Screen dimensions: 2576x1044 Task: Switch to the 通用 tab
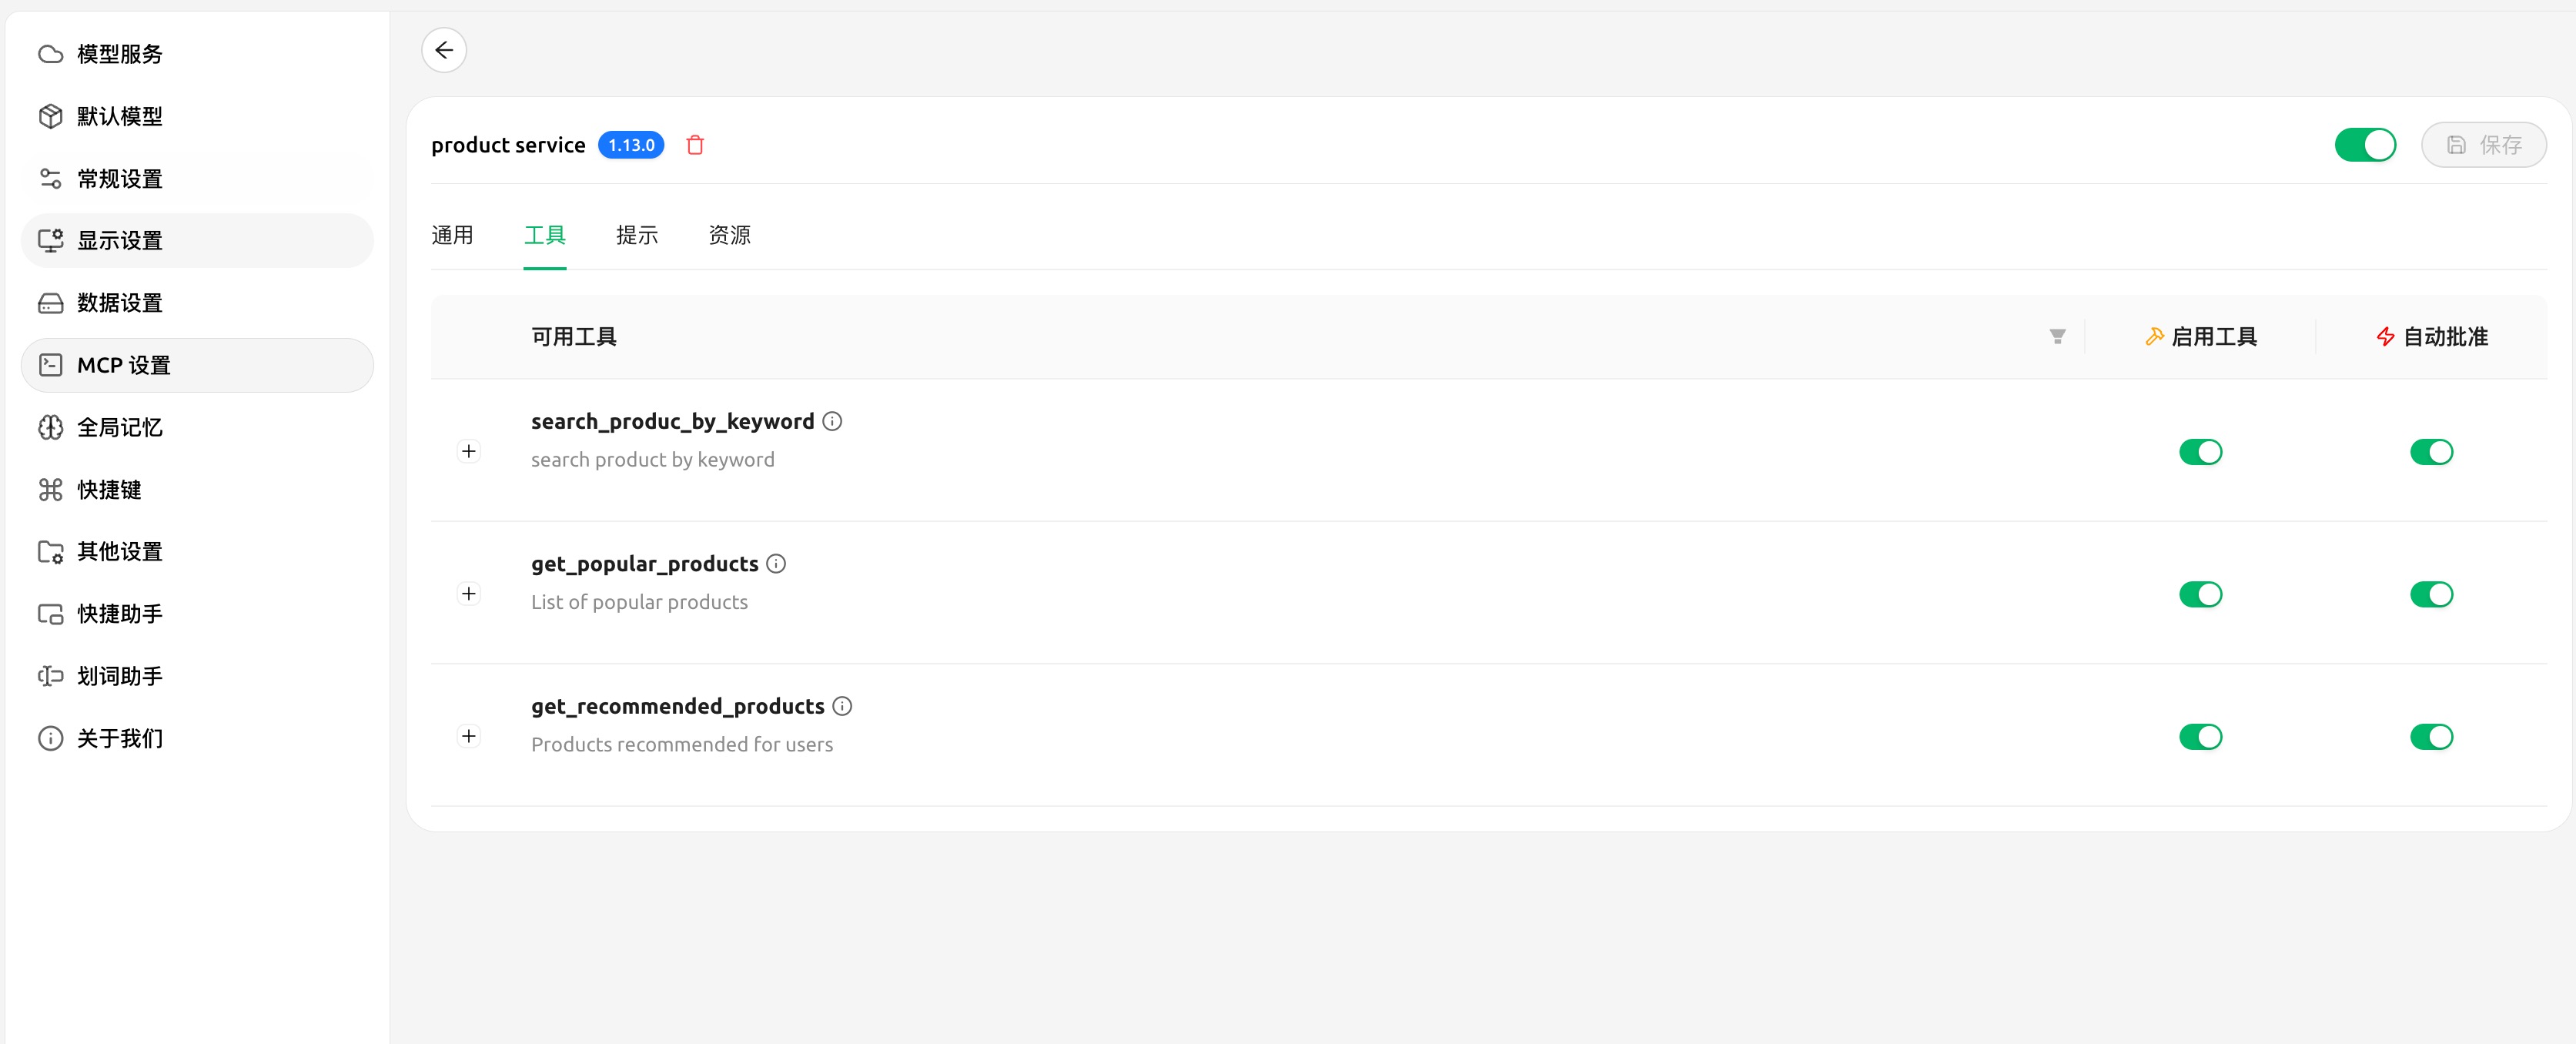[x=452, y=235]
